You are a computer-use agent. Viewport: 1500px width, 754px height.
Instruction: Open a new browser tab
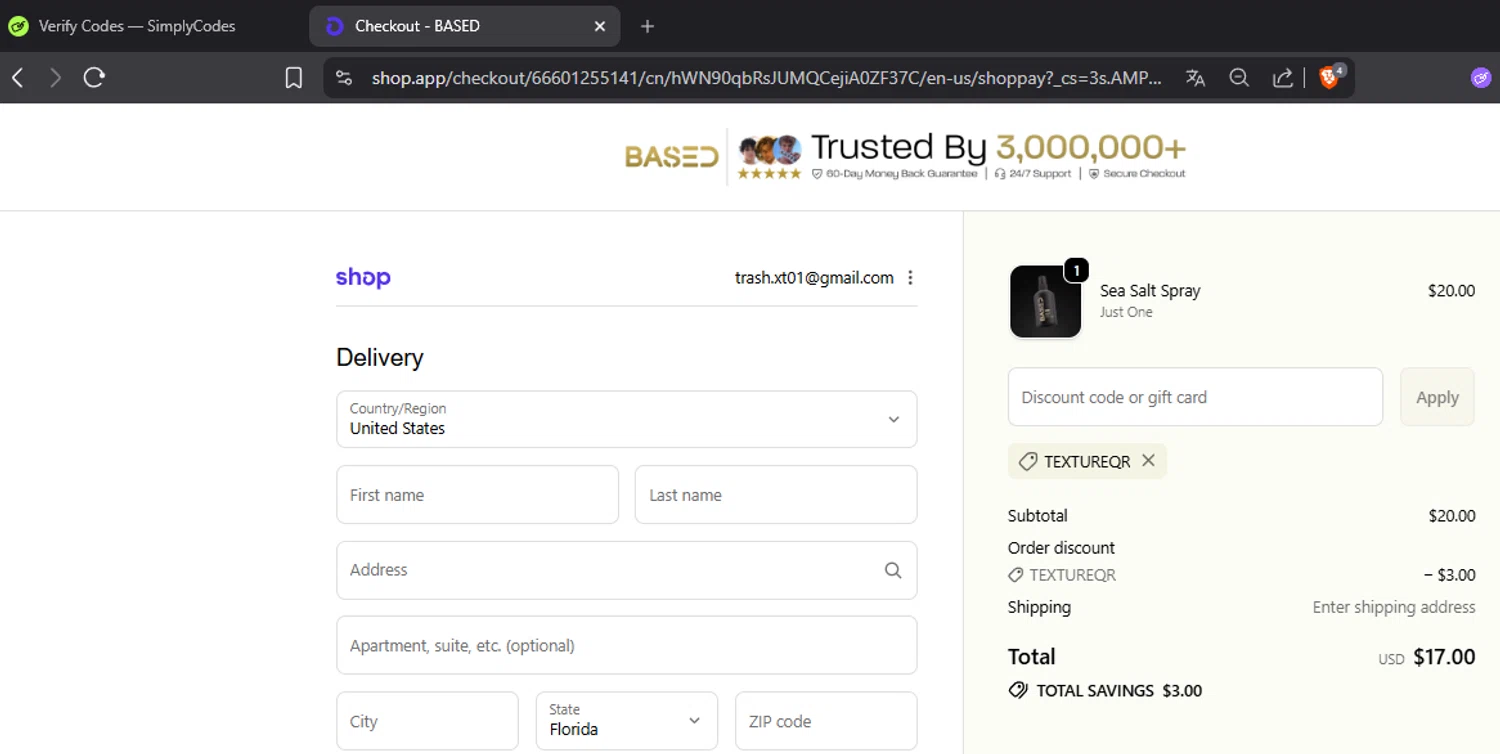click(x=647, y=26)
